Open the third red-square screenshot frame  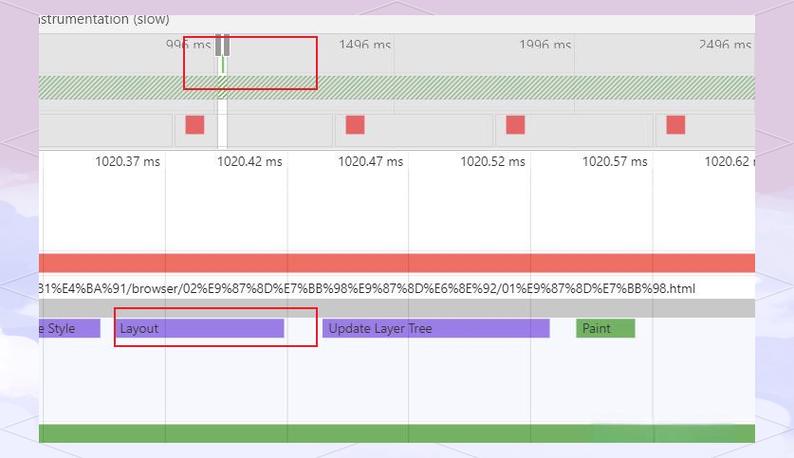515,125
